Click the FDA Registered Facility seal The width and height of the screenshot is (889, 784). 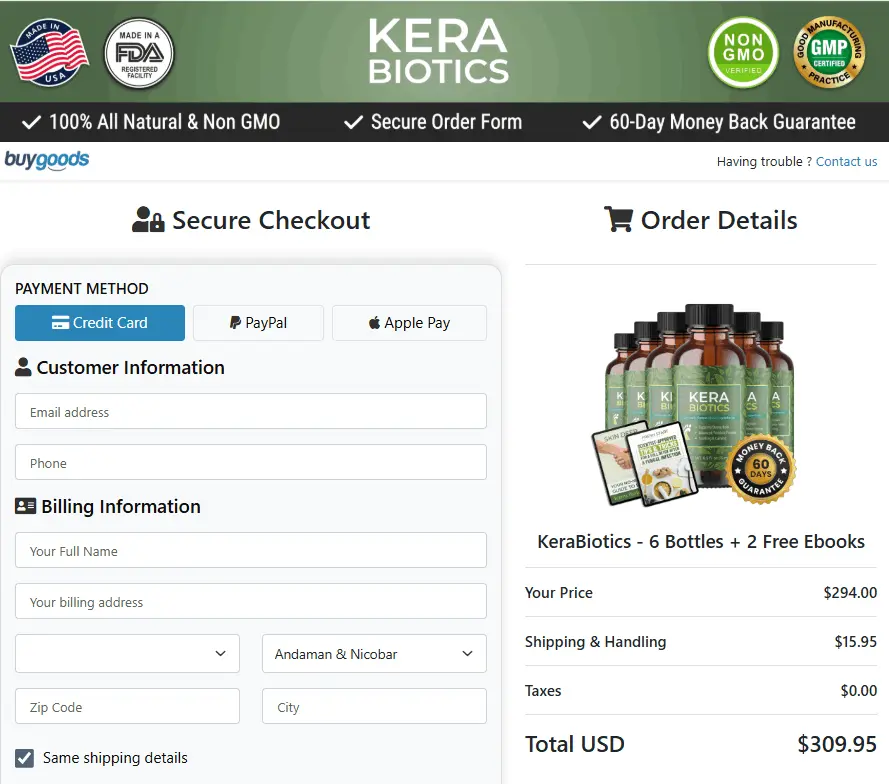click(138, 52)
